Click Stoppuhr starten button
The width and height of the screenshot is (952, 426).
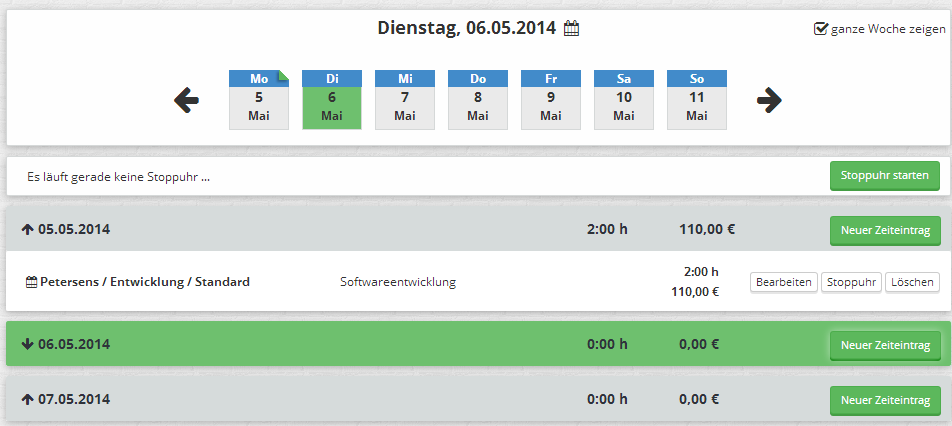[885, 176]
